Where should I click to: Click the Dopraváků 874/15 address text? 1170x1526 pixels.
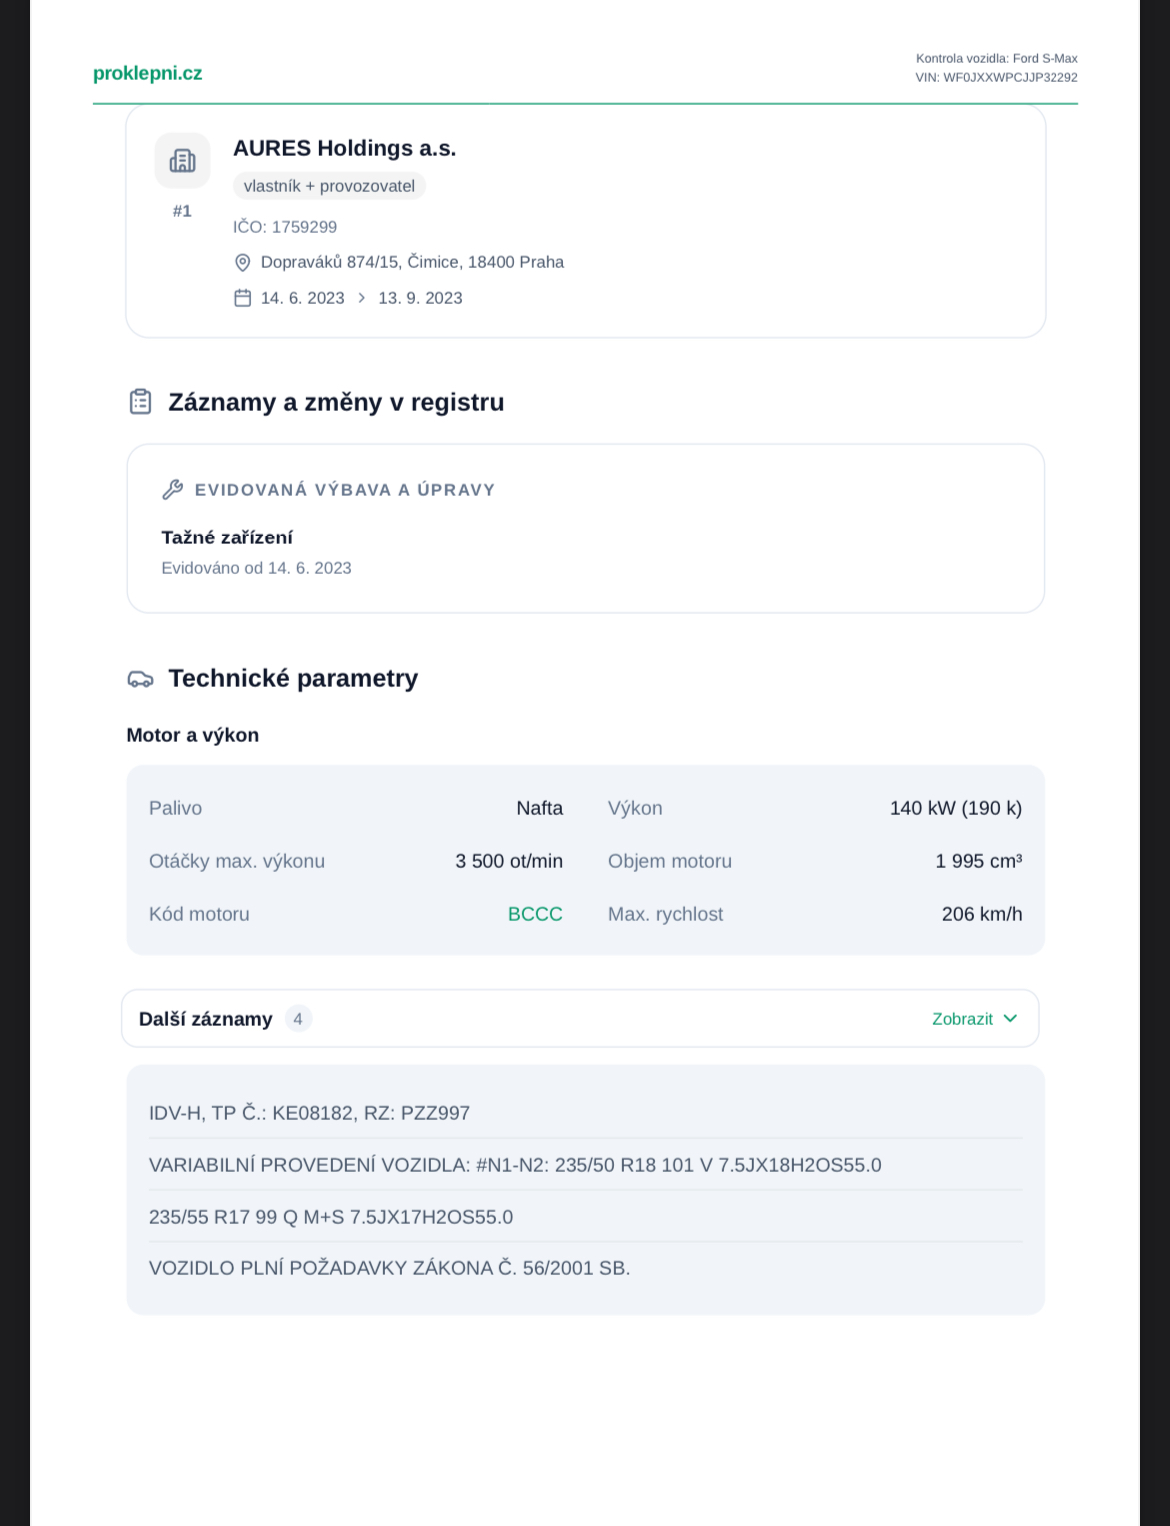[412, 262]
